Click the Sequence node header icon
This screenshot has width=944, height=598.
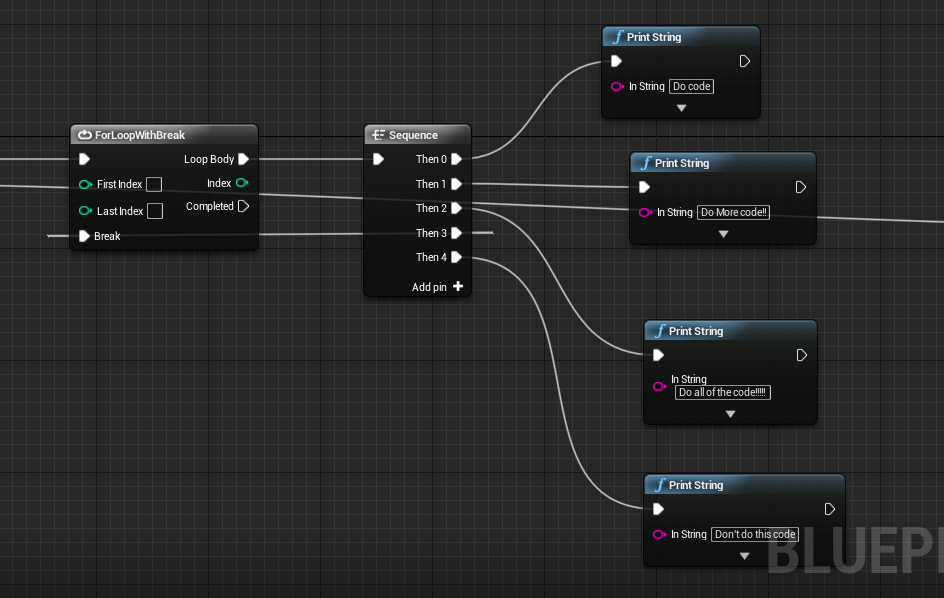[x=378, y=135]
